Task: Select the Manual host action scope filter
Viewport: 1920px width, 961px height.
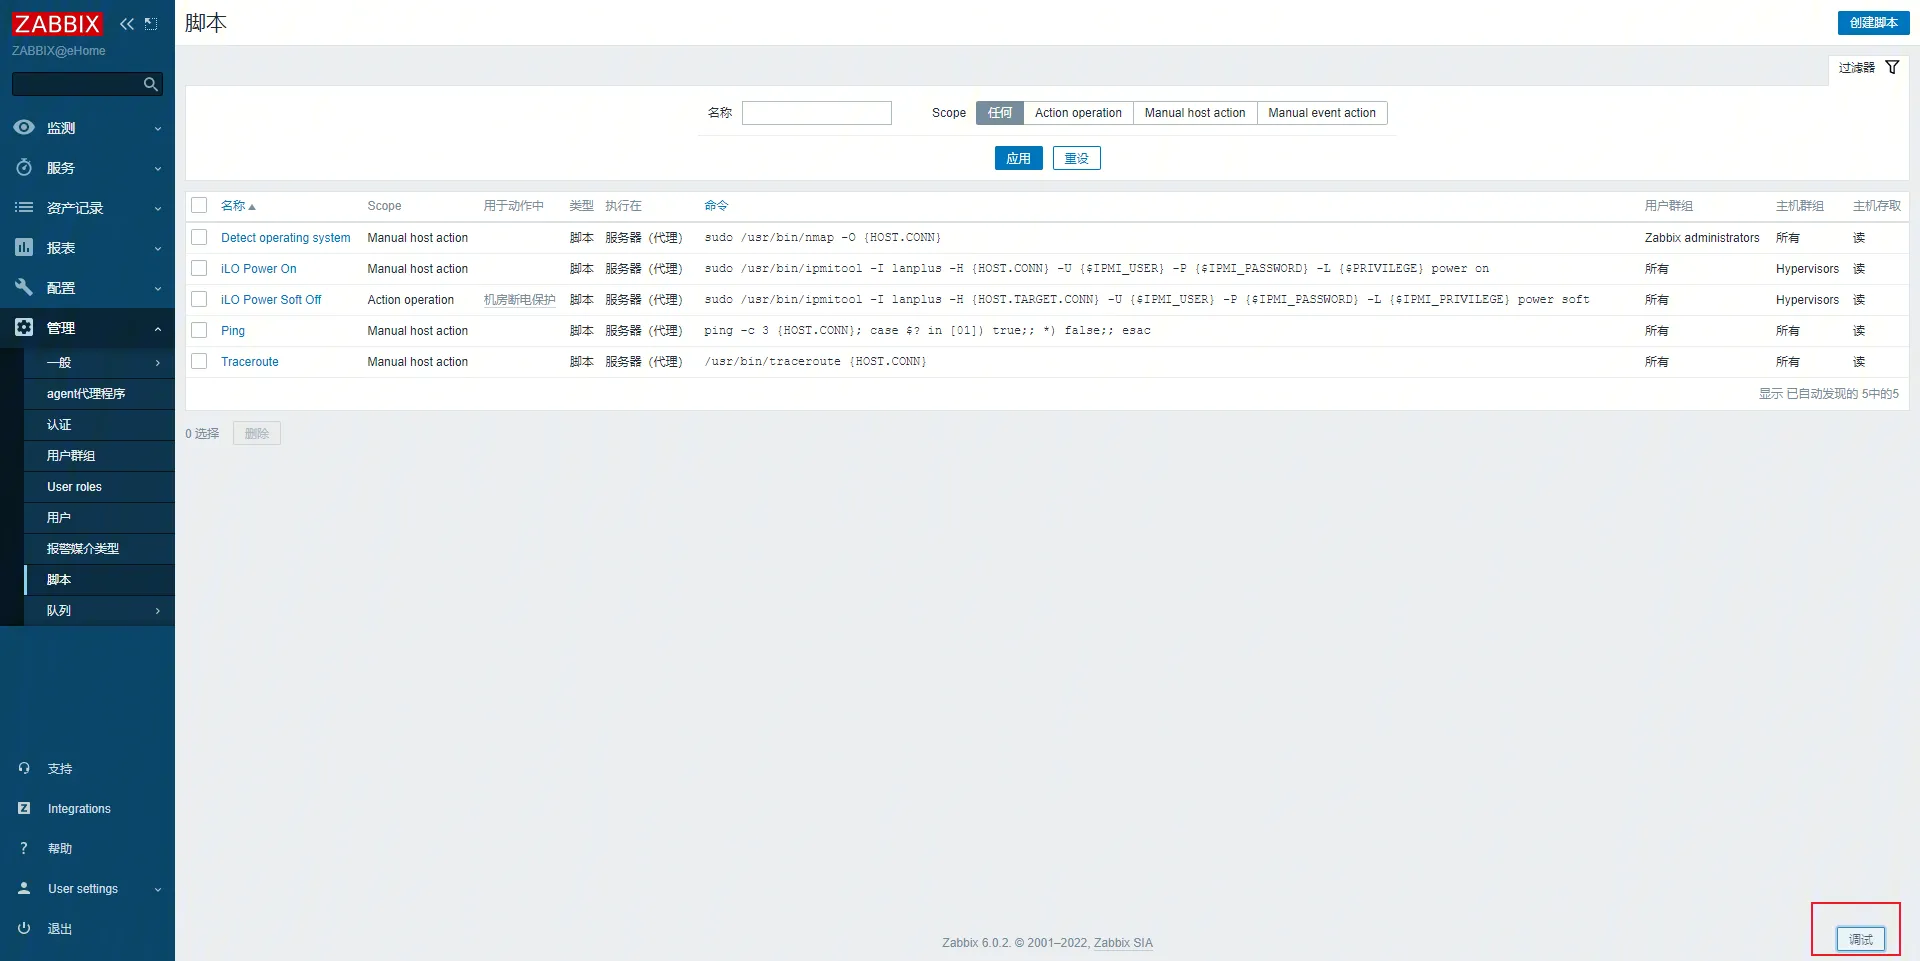Action: click(x=1194, y=113)
